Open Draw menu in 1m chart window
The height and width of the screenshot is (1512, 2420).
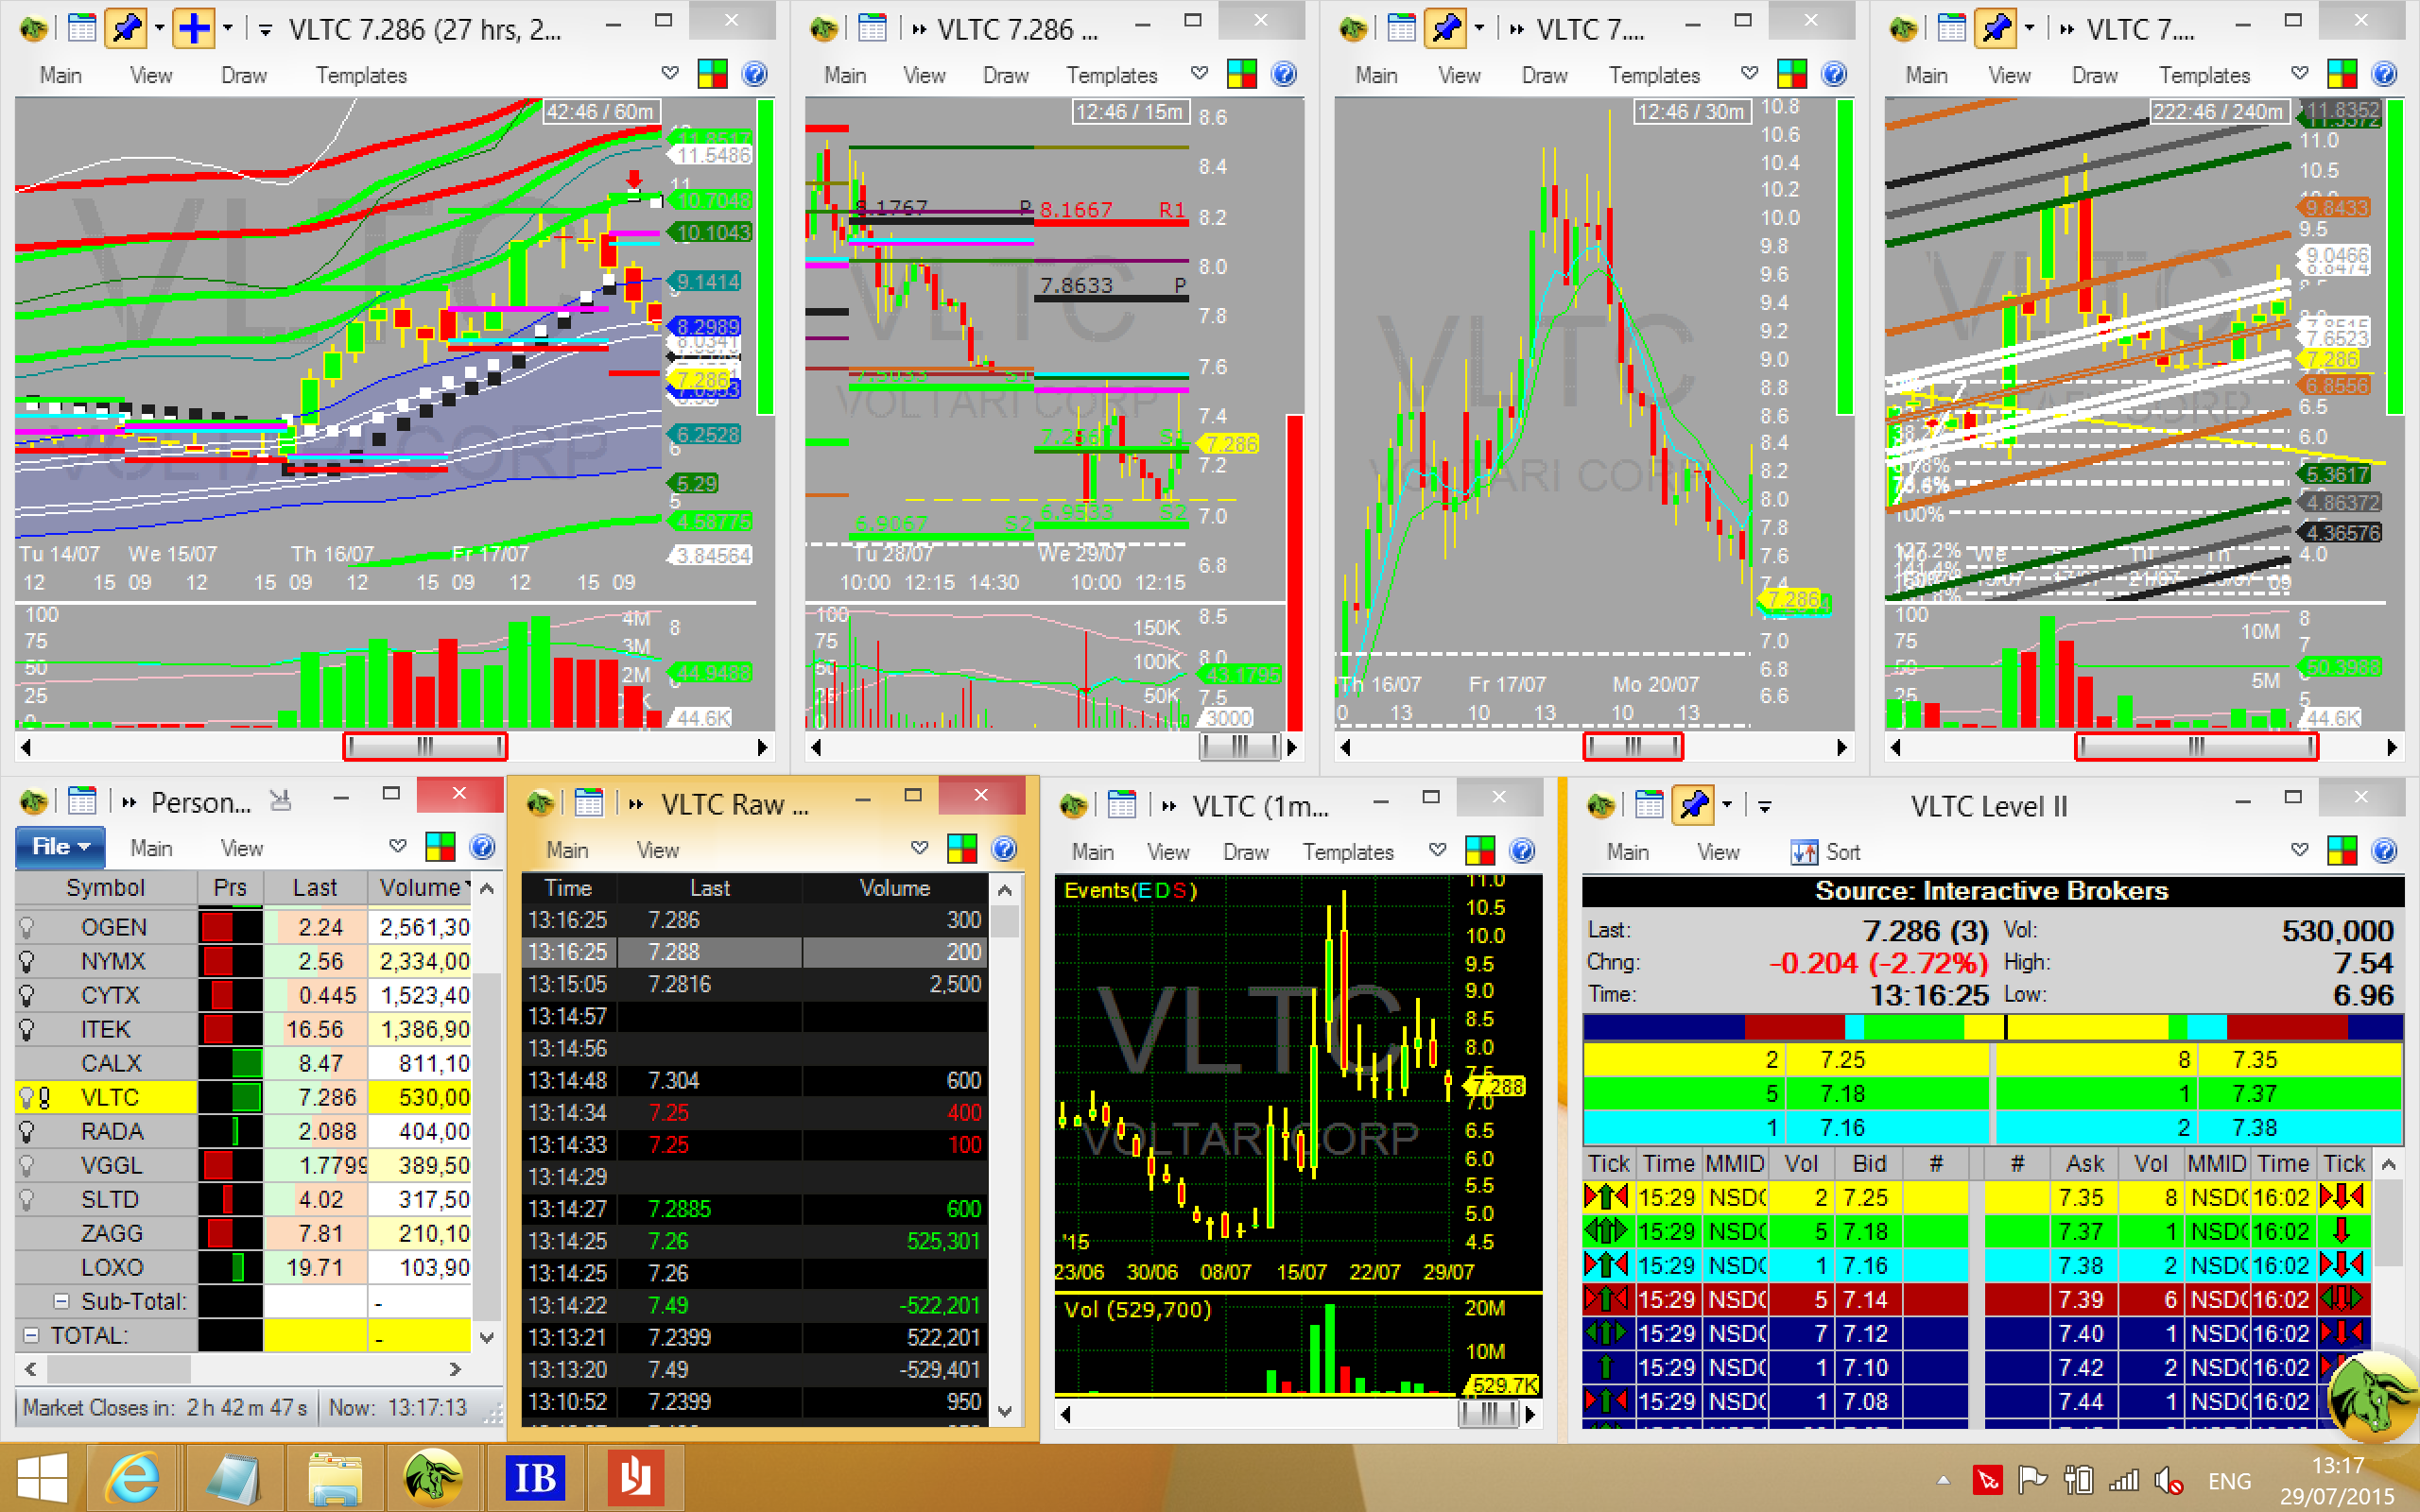pos(1245,852)
